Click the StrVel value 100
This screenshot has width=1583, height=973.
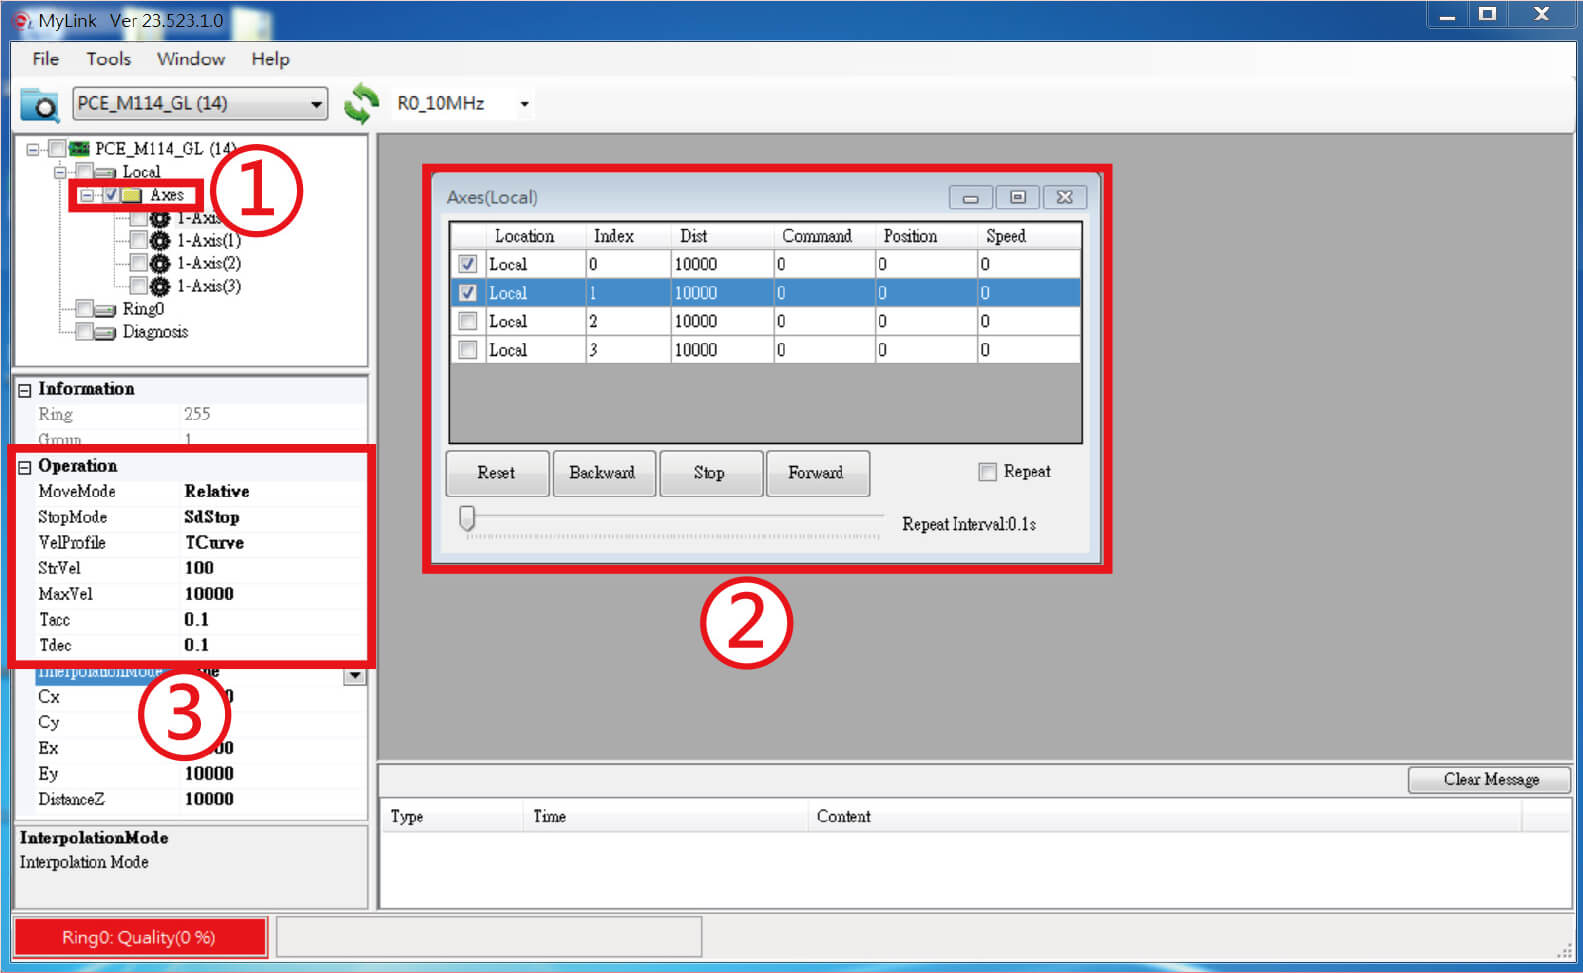tap(199, 569)
